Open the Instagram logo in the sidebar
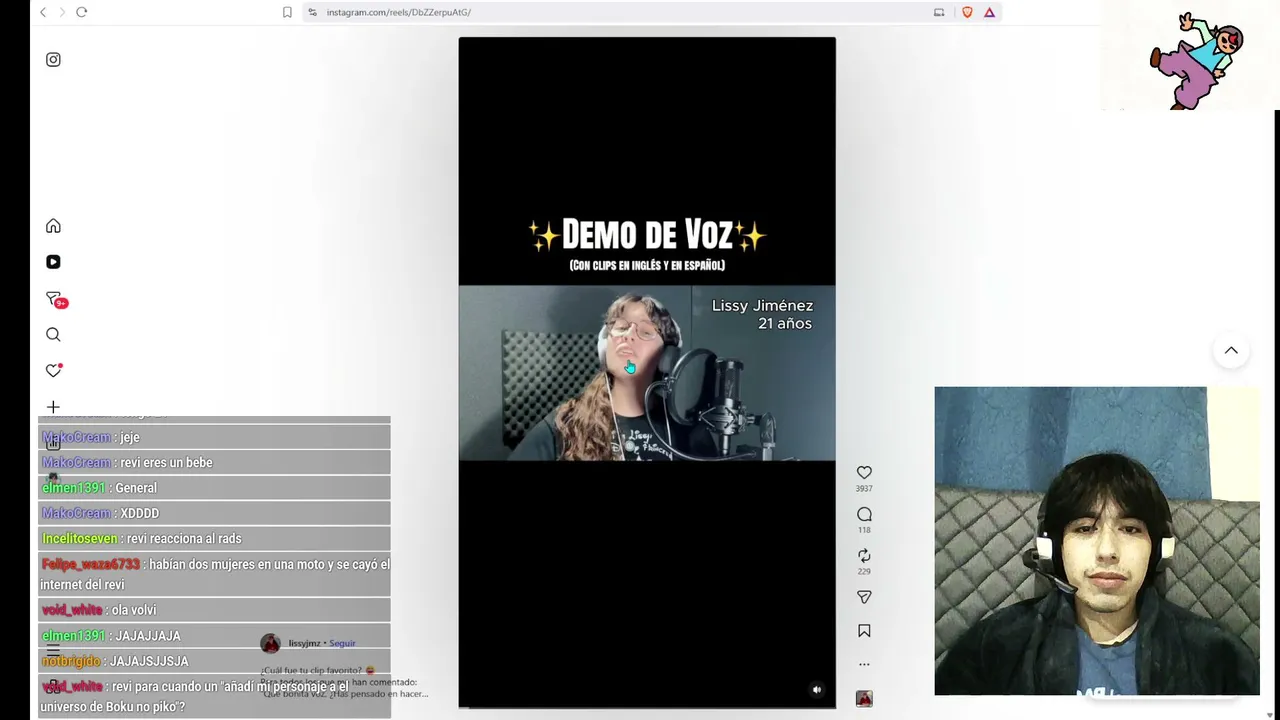The image size is (1280, 720). click(53, 60)
